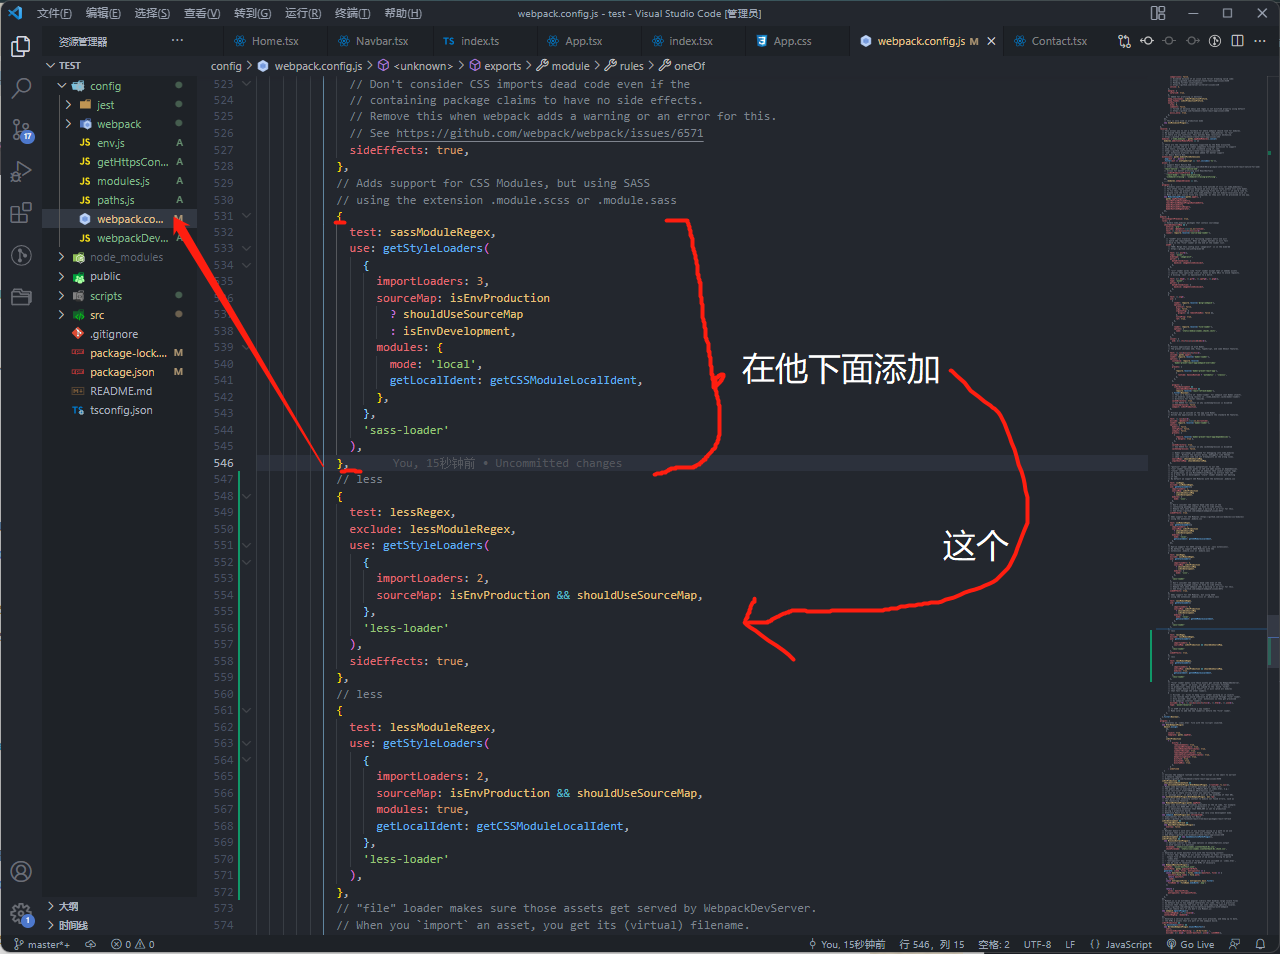The image size is (1280, 954).
Task: Open the Extensions view icon
Action: tap(21, 214)
